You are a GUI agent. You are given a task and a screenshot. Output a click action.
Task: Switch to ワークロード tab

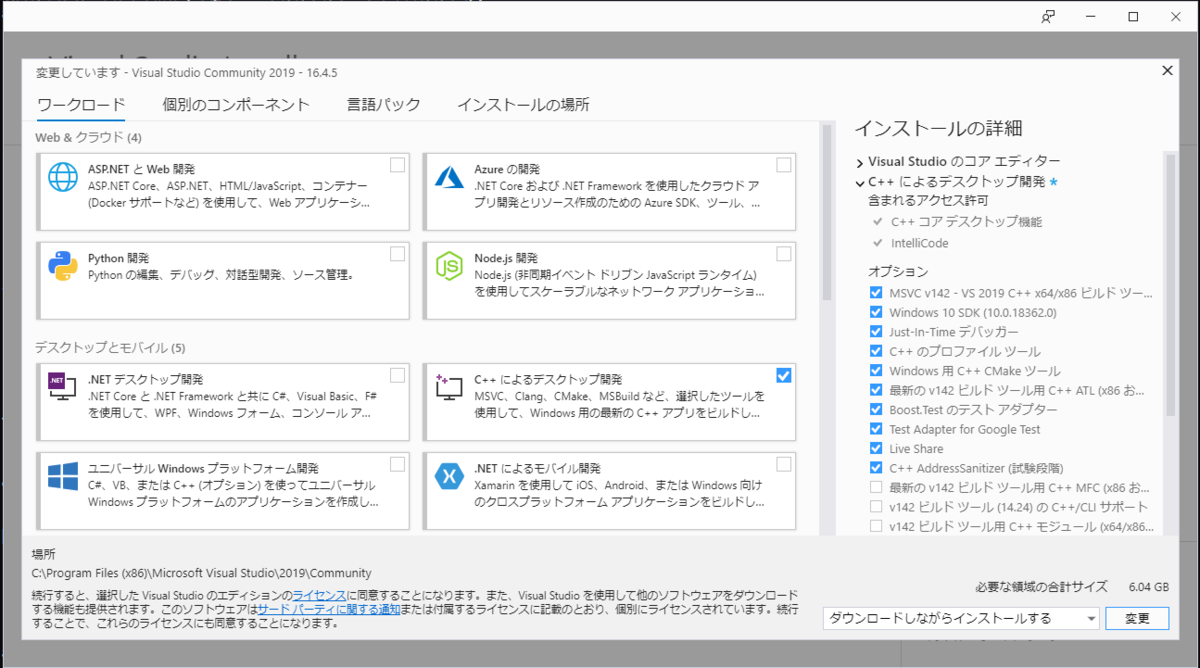coord(81,104)
